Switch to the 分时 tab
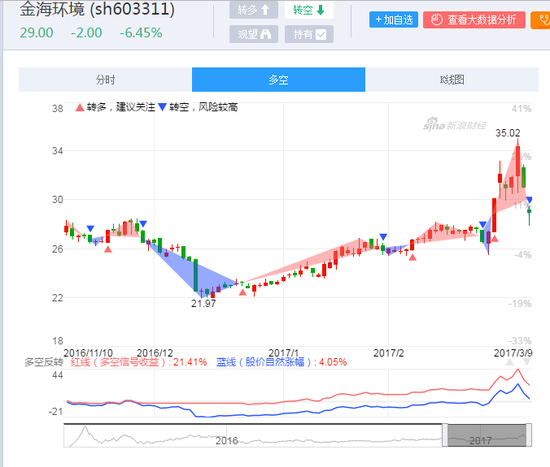Viewport: 550px width, 467px height. 105,80
